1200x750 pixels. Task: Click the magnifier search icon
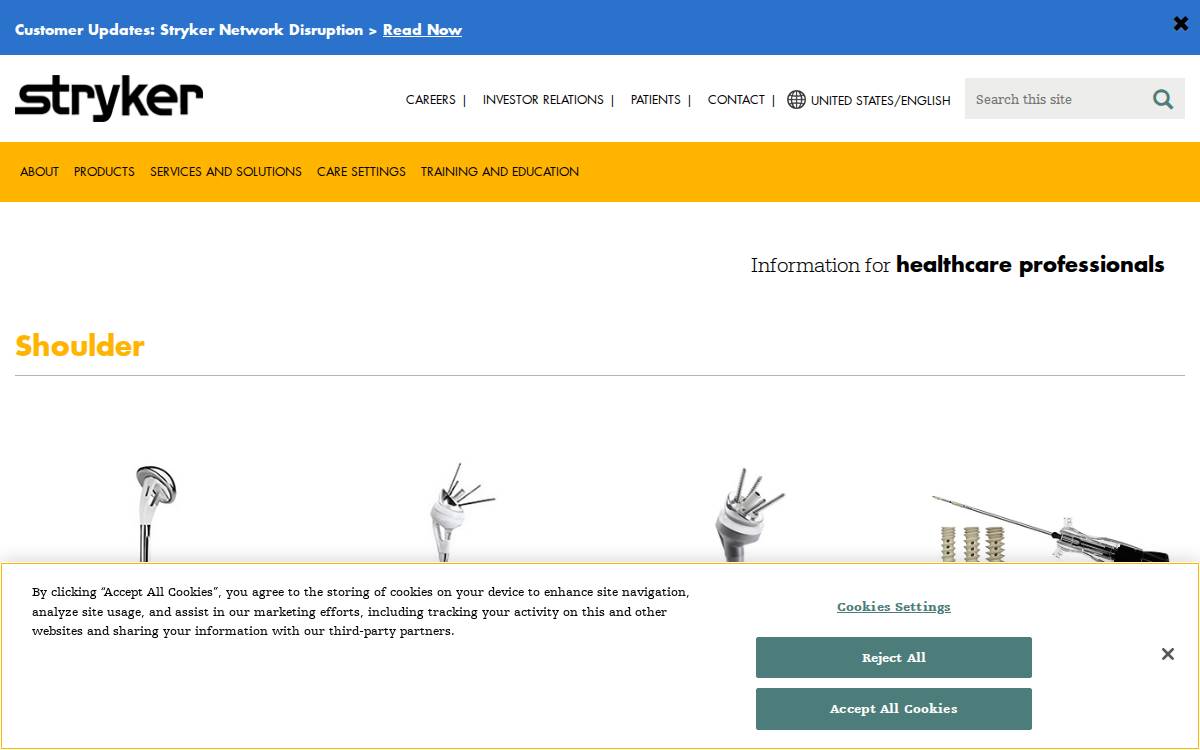(1163, 99)
